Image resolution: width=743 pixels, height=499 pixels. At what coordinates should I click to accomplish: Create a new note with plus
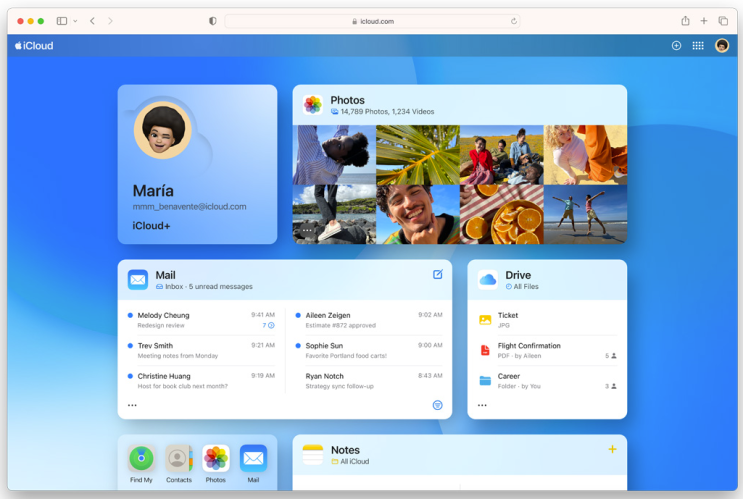pyautogui.click(x=612, y=449)
